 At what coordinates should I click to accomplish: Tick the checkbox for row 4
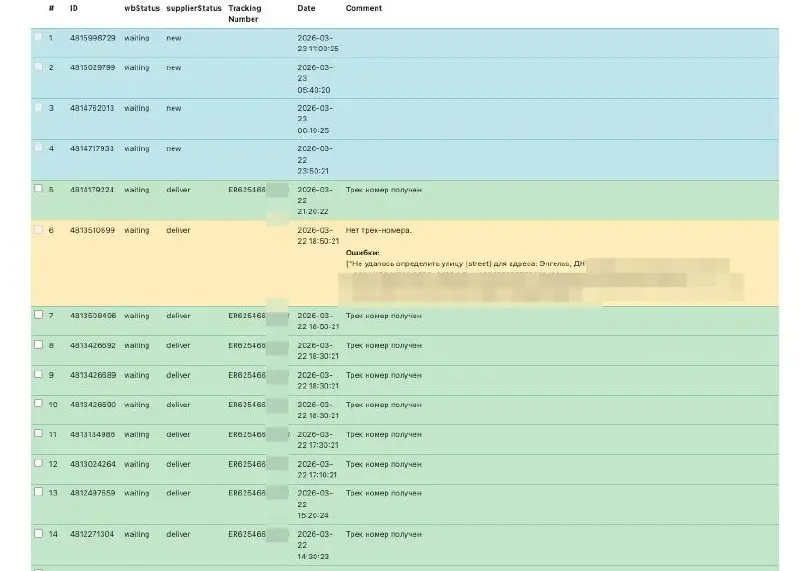[38, 147]
